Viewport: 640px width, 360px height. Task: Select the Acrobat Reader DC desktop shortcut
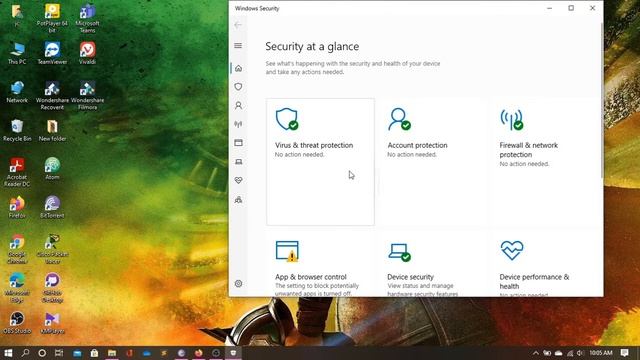pyautogui.click(x=17, y=172)
